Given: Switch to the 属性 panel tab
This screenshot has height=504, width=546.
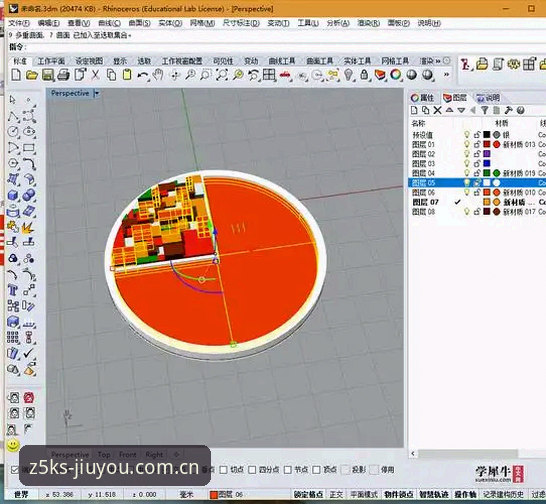Looking at the screenshot, I should (x=422, y=98).
